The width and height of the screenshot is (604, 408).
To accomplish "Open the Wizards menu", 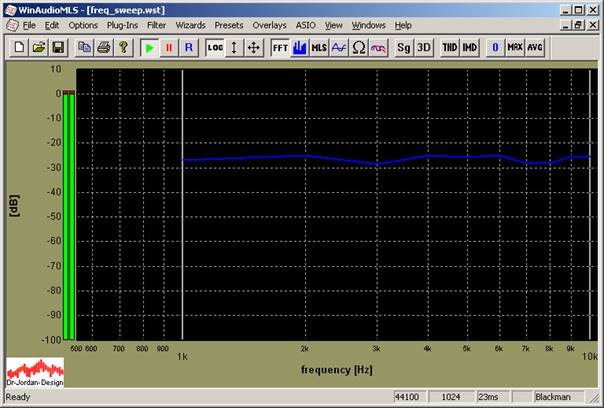I will click(x=191, y=24).
